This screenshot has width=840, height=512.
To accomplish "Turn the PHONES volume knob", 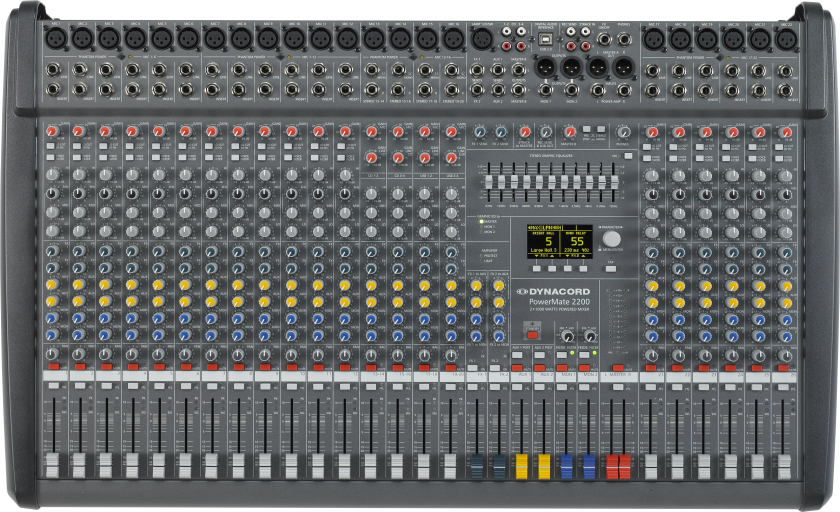I will [623, 133].
